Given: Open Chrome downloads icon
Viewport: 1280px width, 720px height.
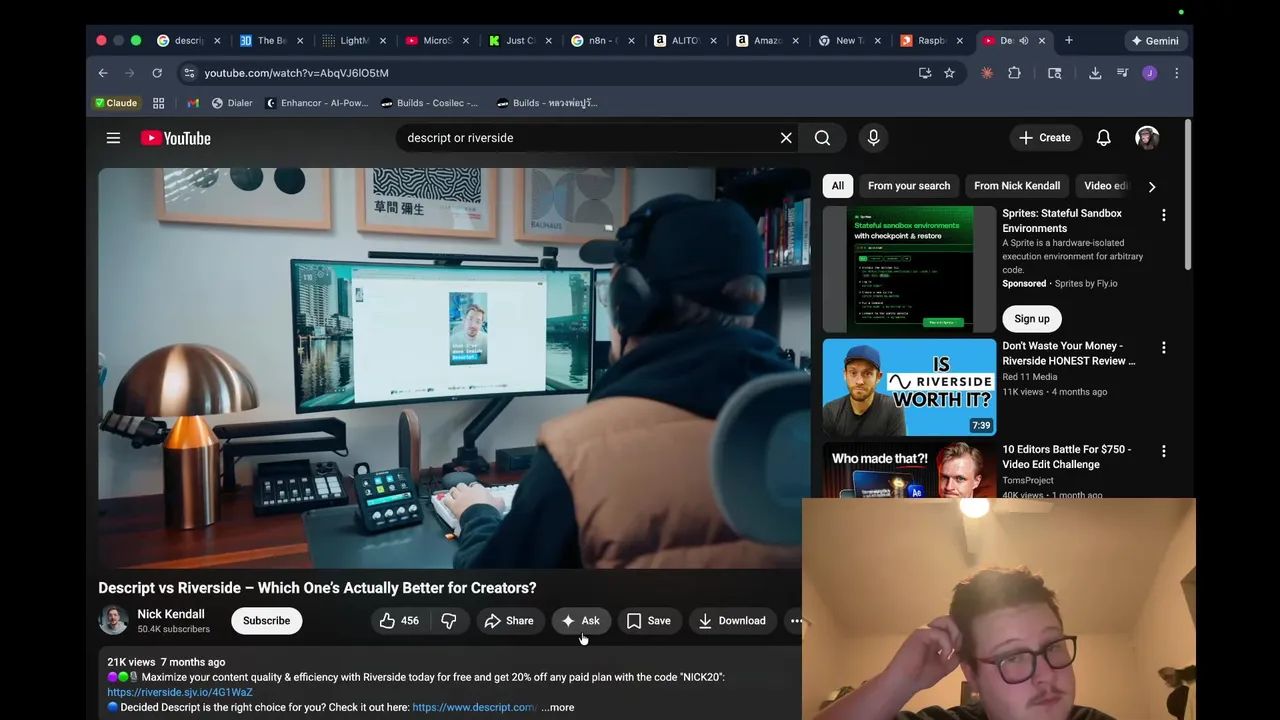Looking at the screenshot, I should (1095, 73).
